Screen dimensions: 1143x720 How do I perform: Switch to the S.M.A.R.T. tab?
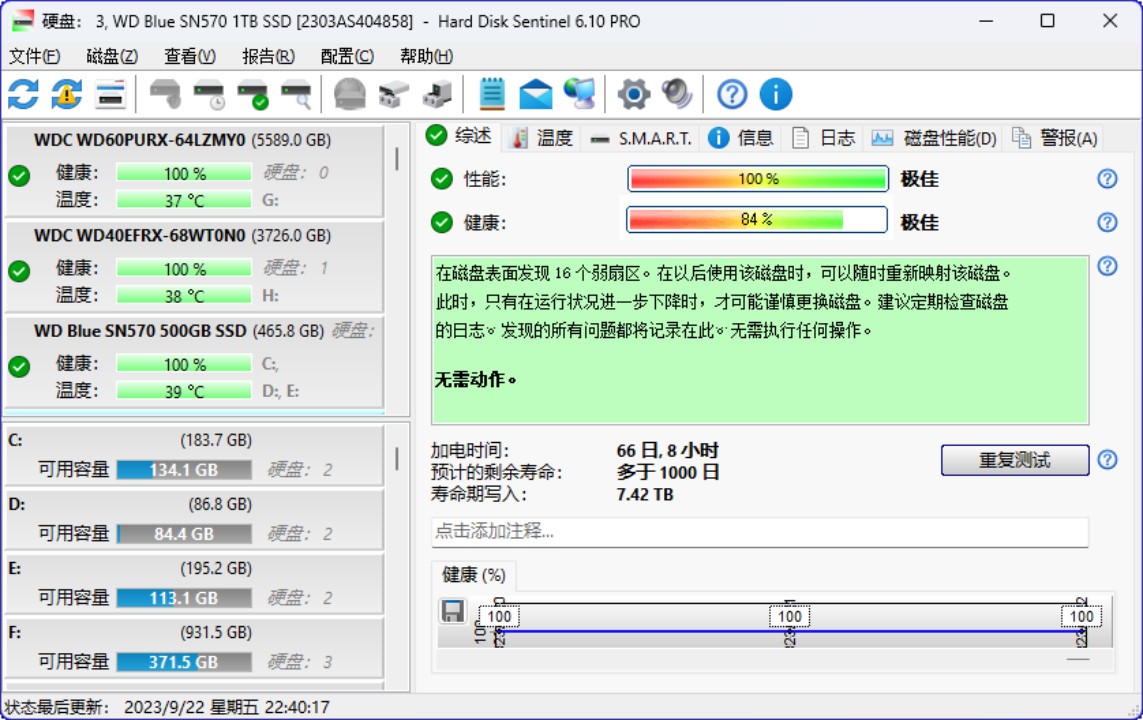pos(641,138)
